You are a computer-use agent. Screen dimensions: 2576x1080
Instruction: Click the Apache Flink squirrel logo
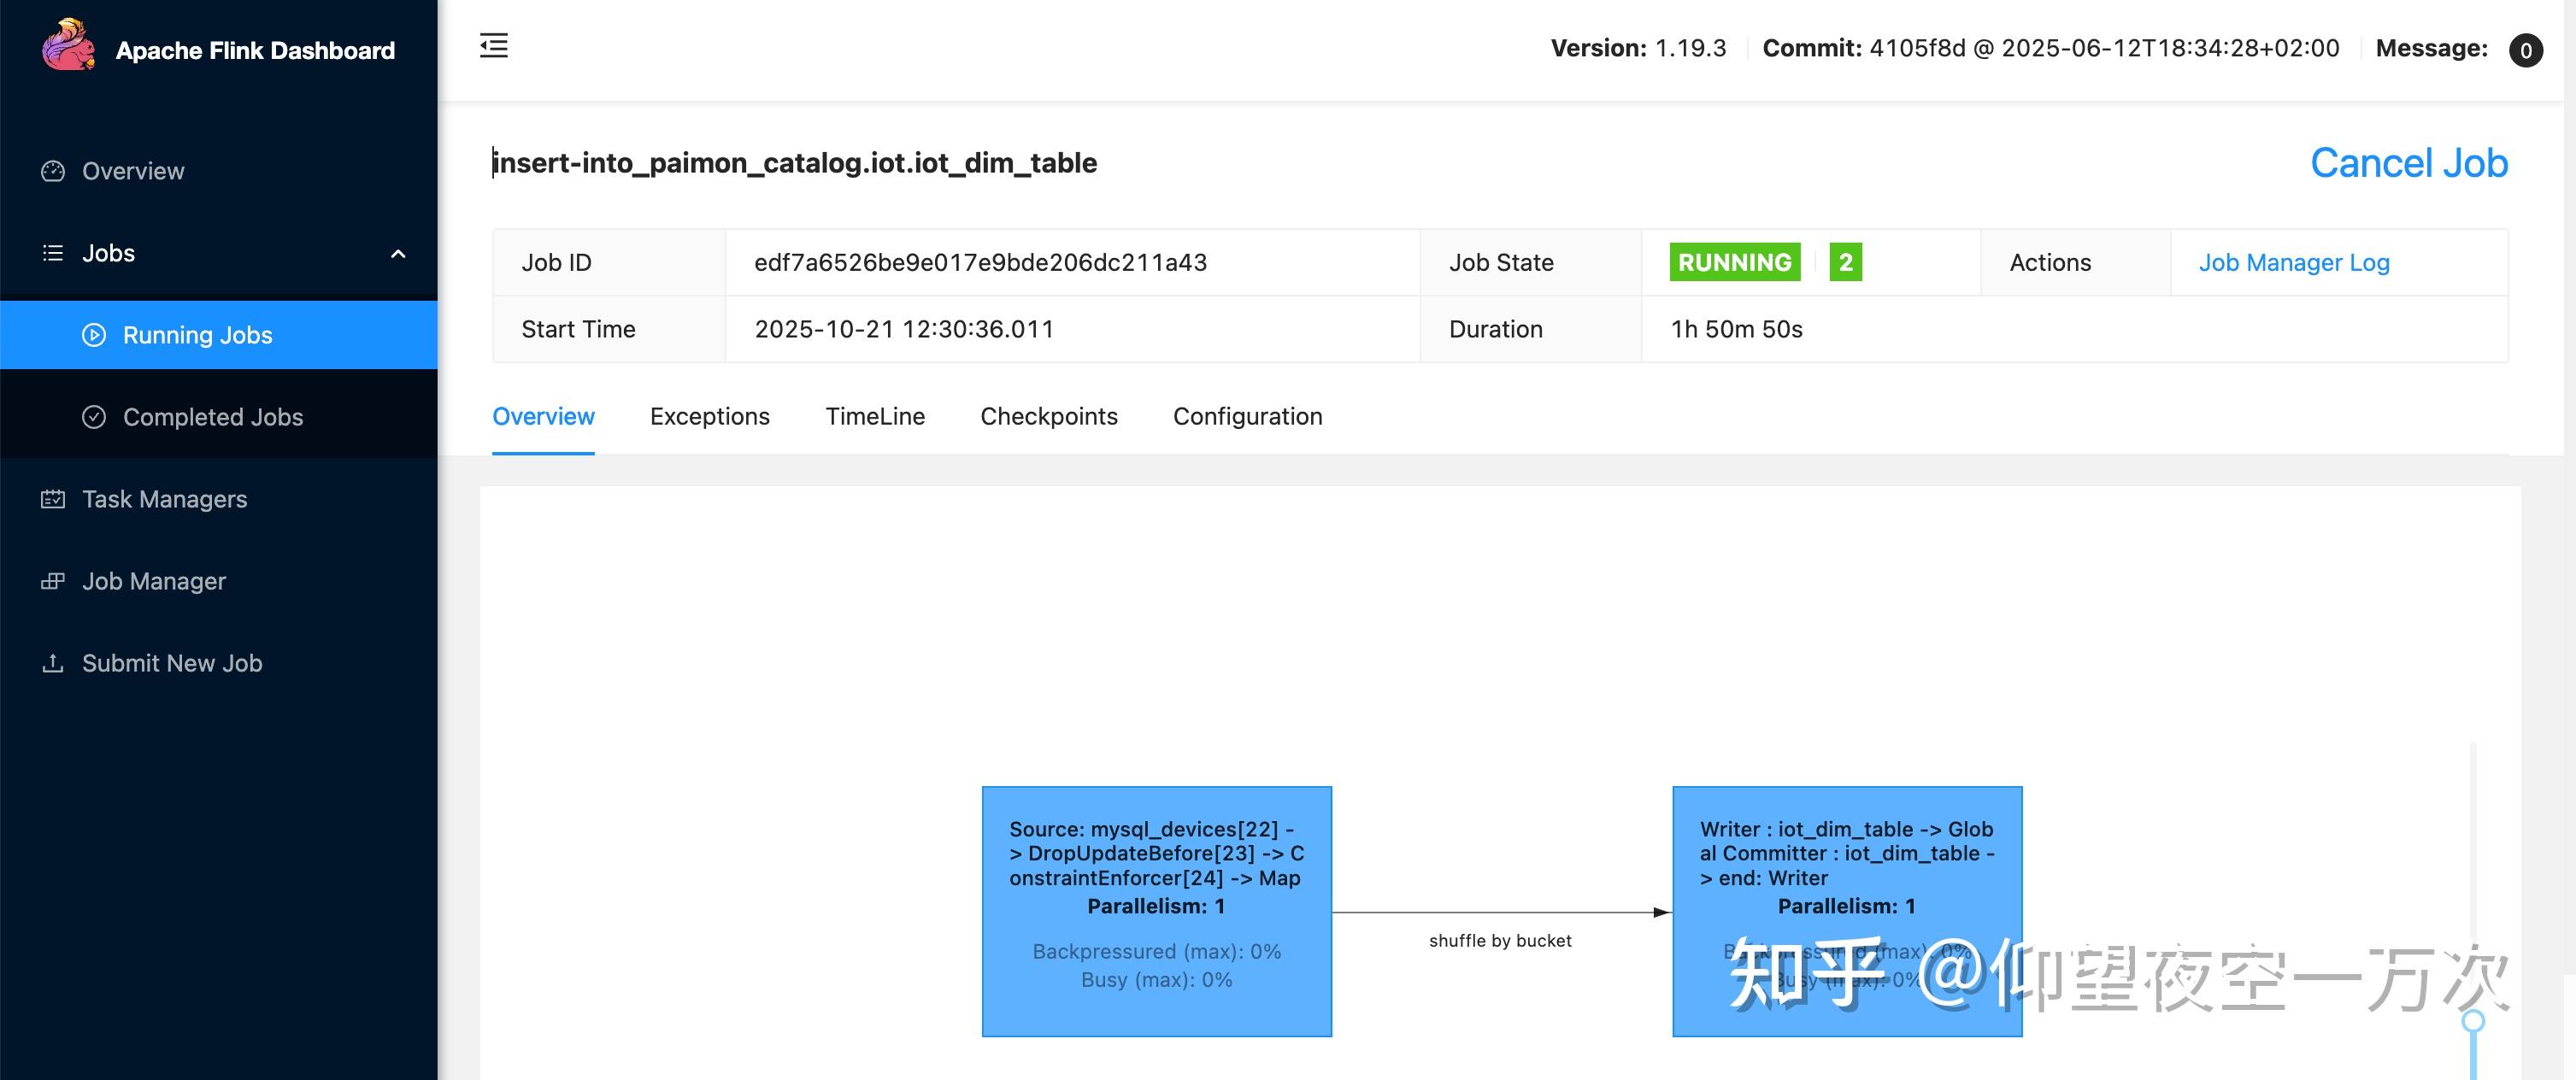point(67,44)
